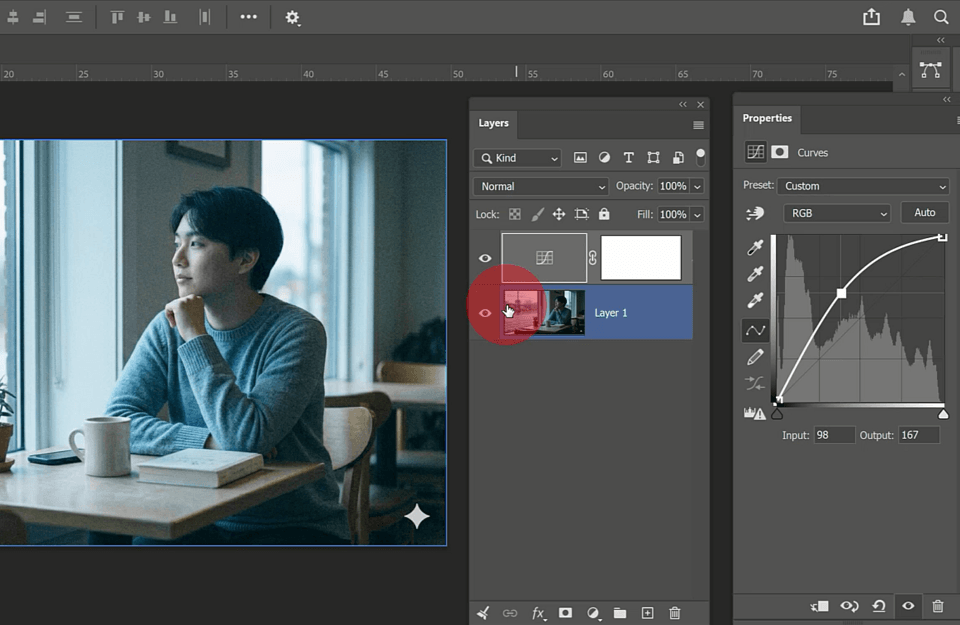Viewport: 960px width, 625px height.
Task: Select the Properties tab
Action: [x=767, y=118]
